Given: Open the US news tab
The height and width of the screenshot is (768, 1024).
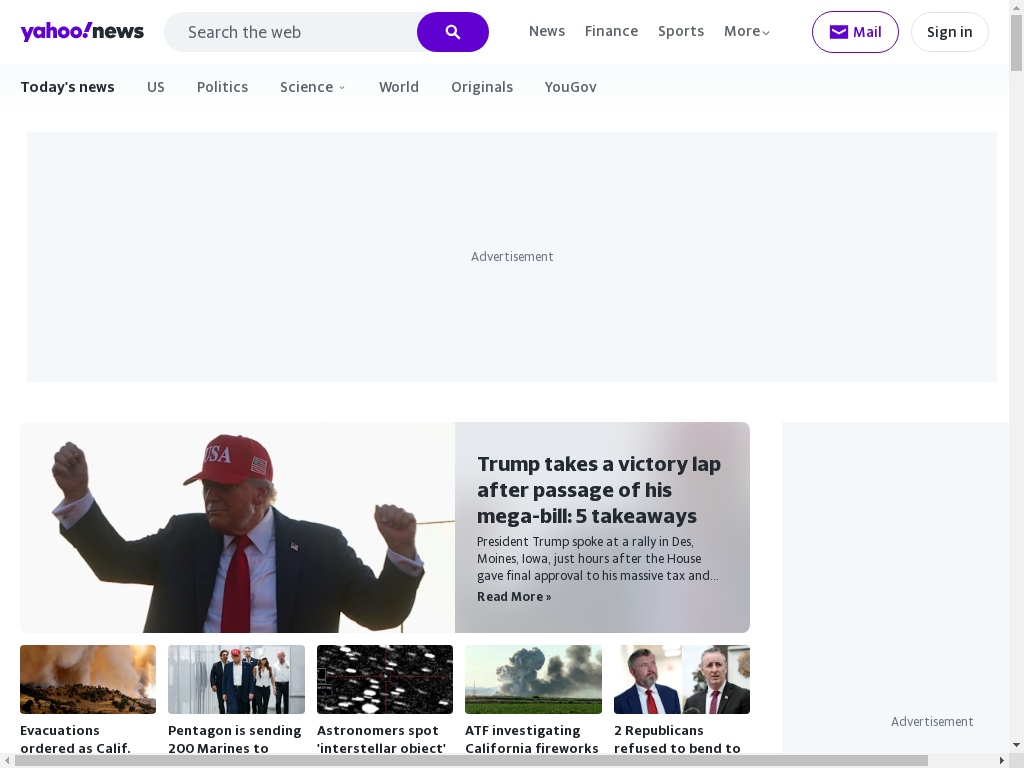Looking at the screenshot, I should pyautogui.click(x=155, y=87).
